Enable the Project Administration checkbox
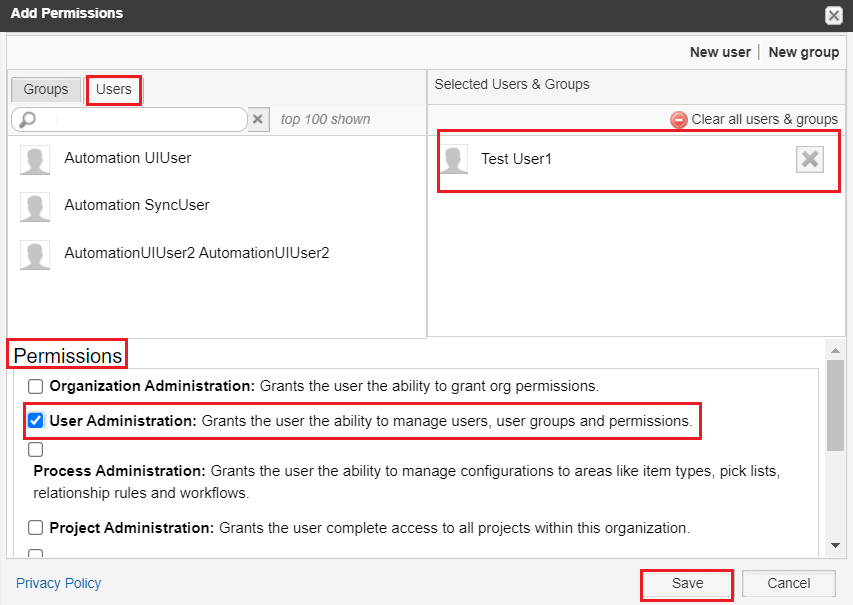The height and width of the screenshot is (605, 853). [x=35, y=527]
